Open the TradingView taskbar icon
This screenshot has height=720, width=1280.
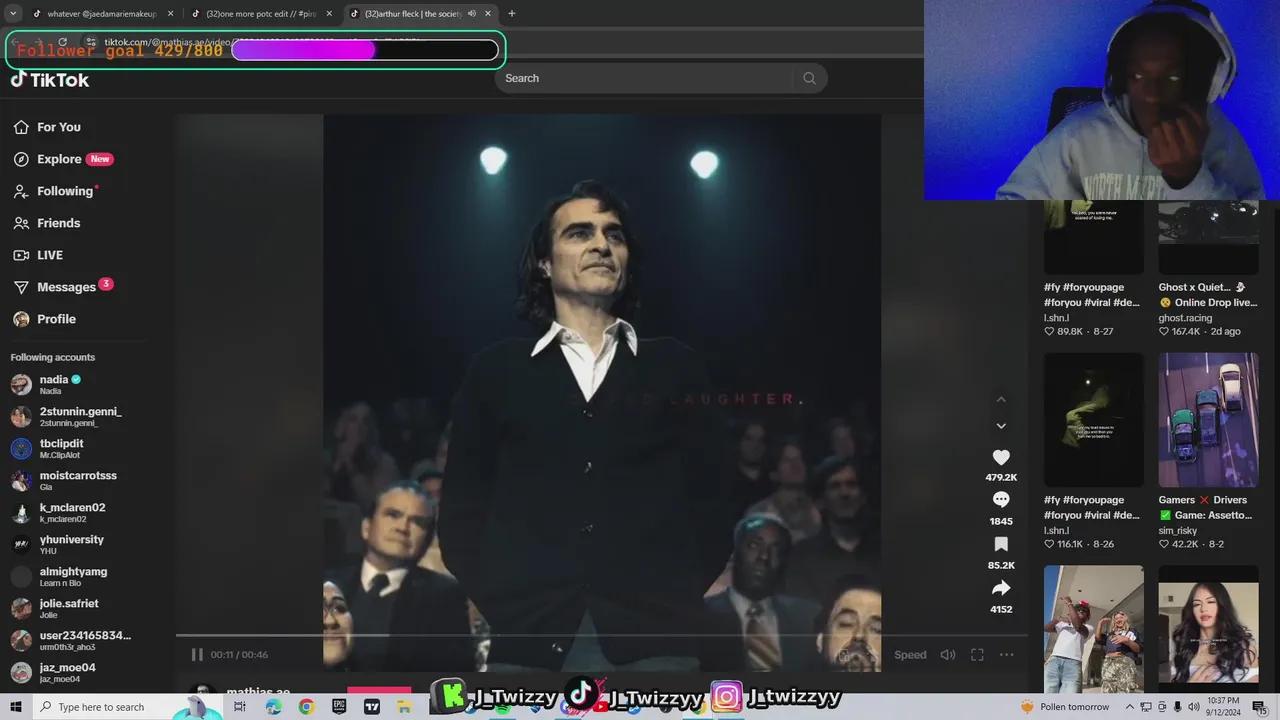click(x=372, y=707)
